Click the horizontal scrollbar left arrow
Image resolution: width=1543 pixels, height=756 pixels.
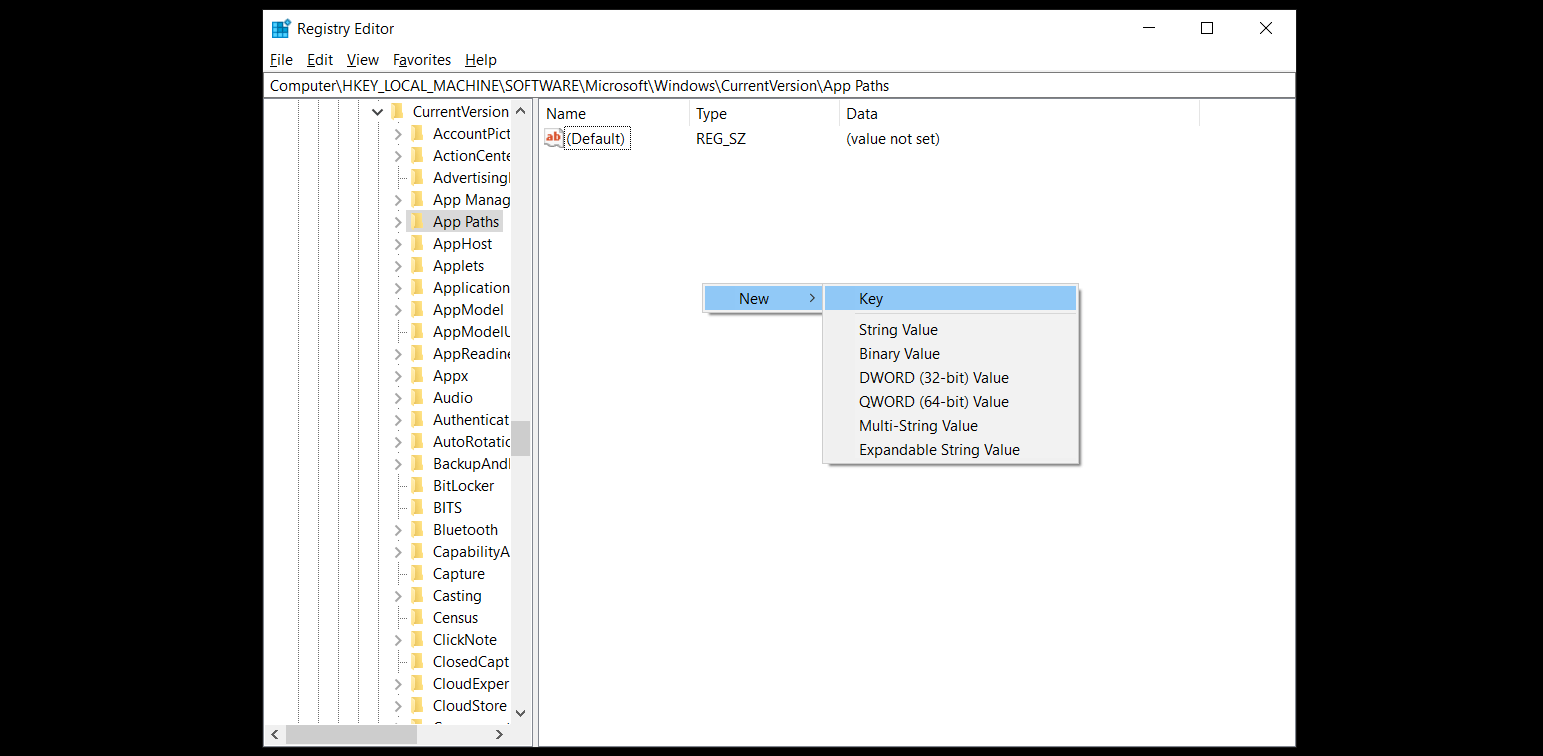tap(275, 734)
